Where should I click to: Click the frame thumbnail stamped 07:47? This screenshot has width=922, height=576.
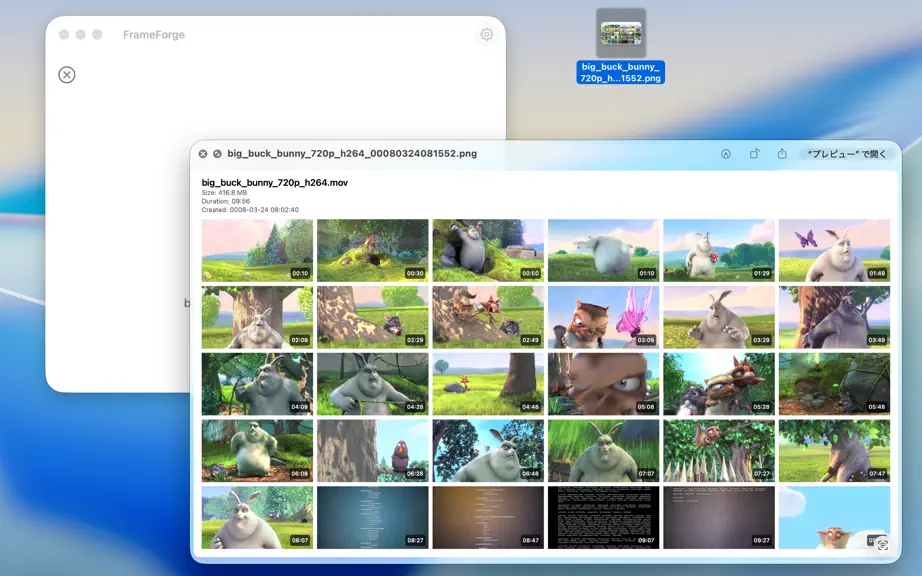point(834,451)
